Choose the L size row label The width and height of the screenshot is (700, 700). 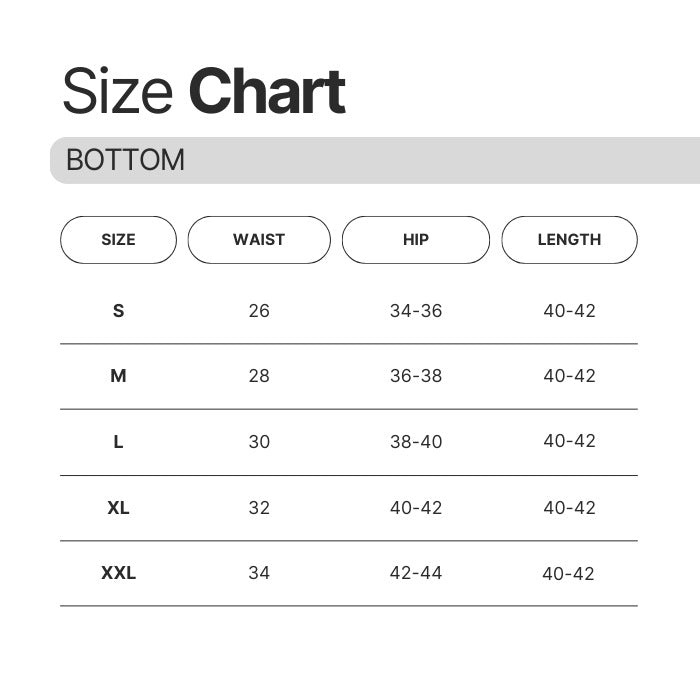click(118, 442)
